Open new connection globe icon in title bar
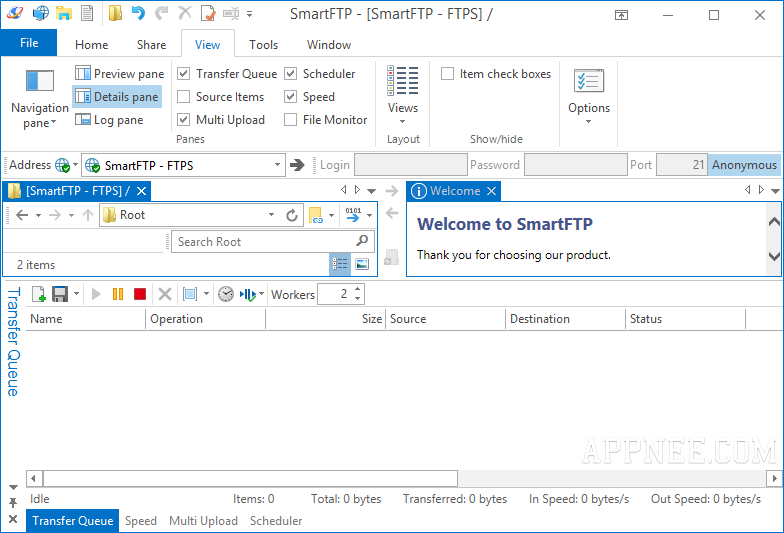Viewport: 784px width, 533px height. (40, 13)
